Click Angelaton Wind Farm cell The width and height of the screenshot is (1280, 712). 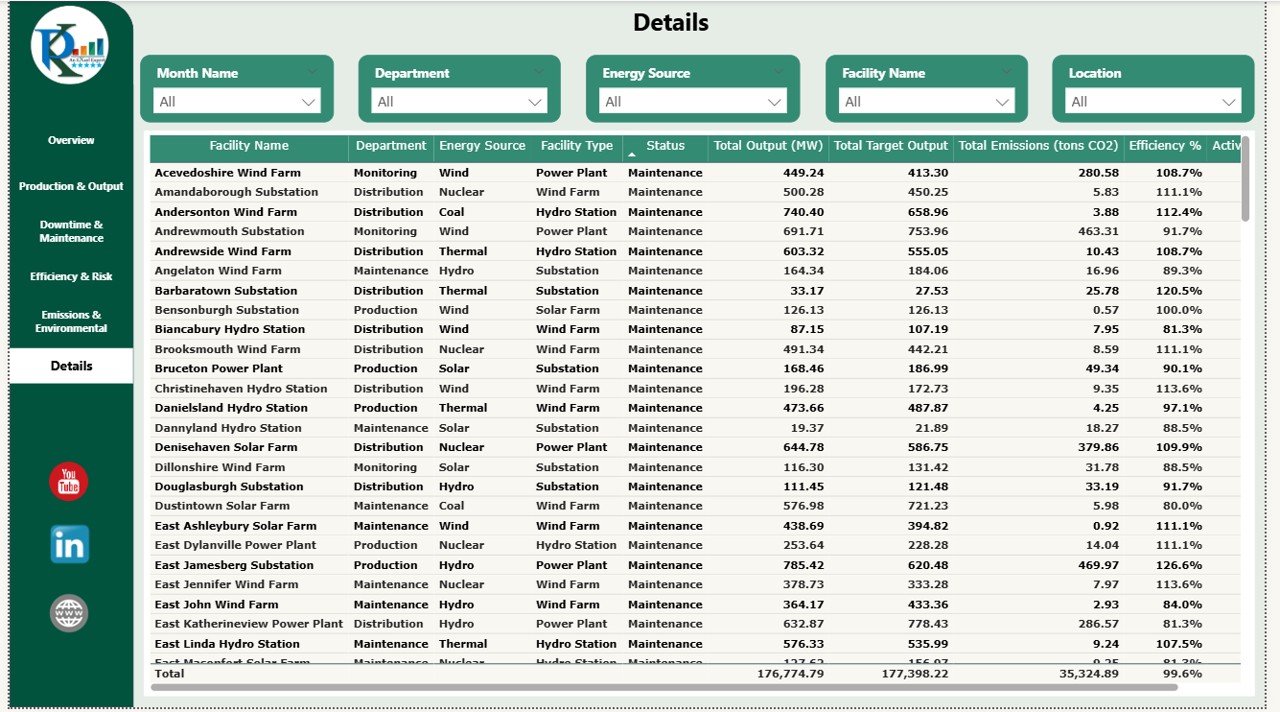pos(218,271)
